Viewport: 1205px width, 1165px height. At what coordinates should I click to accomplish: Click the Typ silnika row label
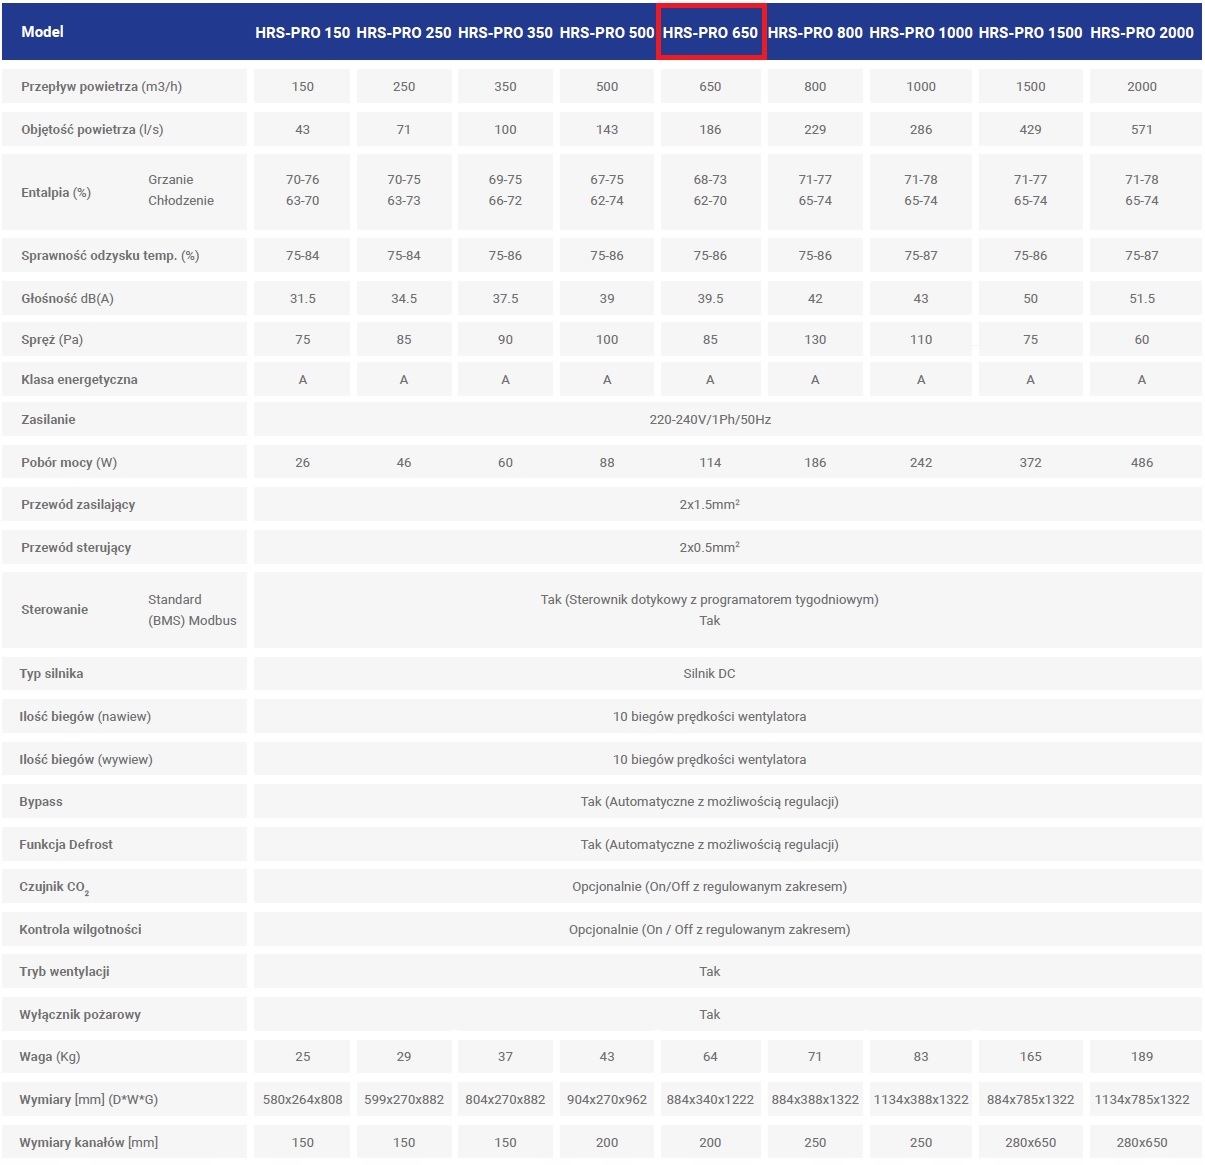click(x=51, y=674)
